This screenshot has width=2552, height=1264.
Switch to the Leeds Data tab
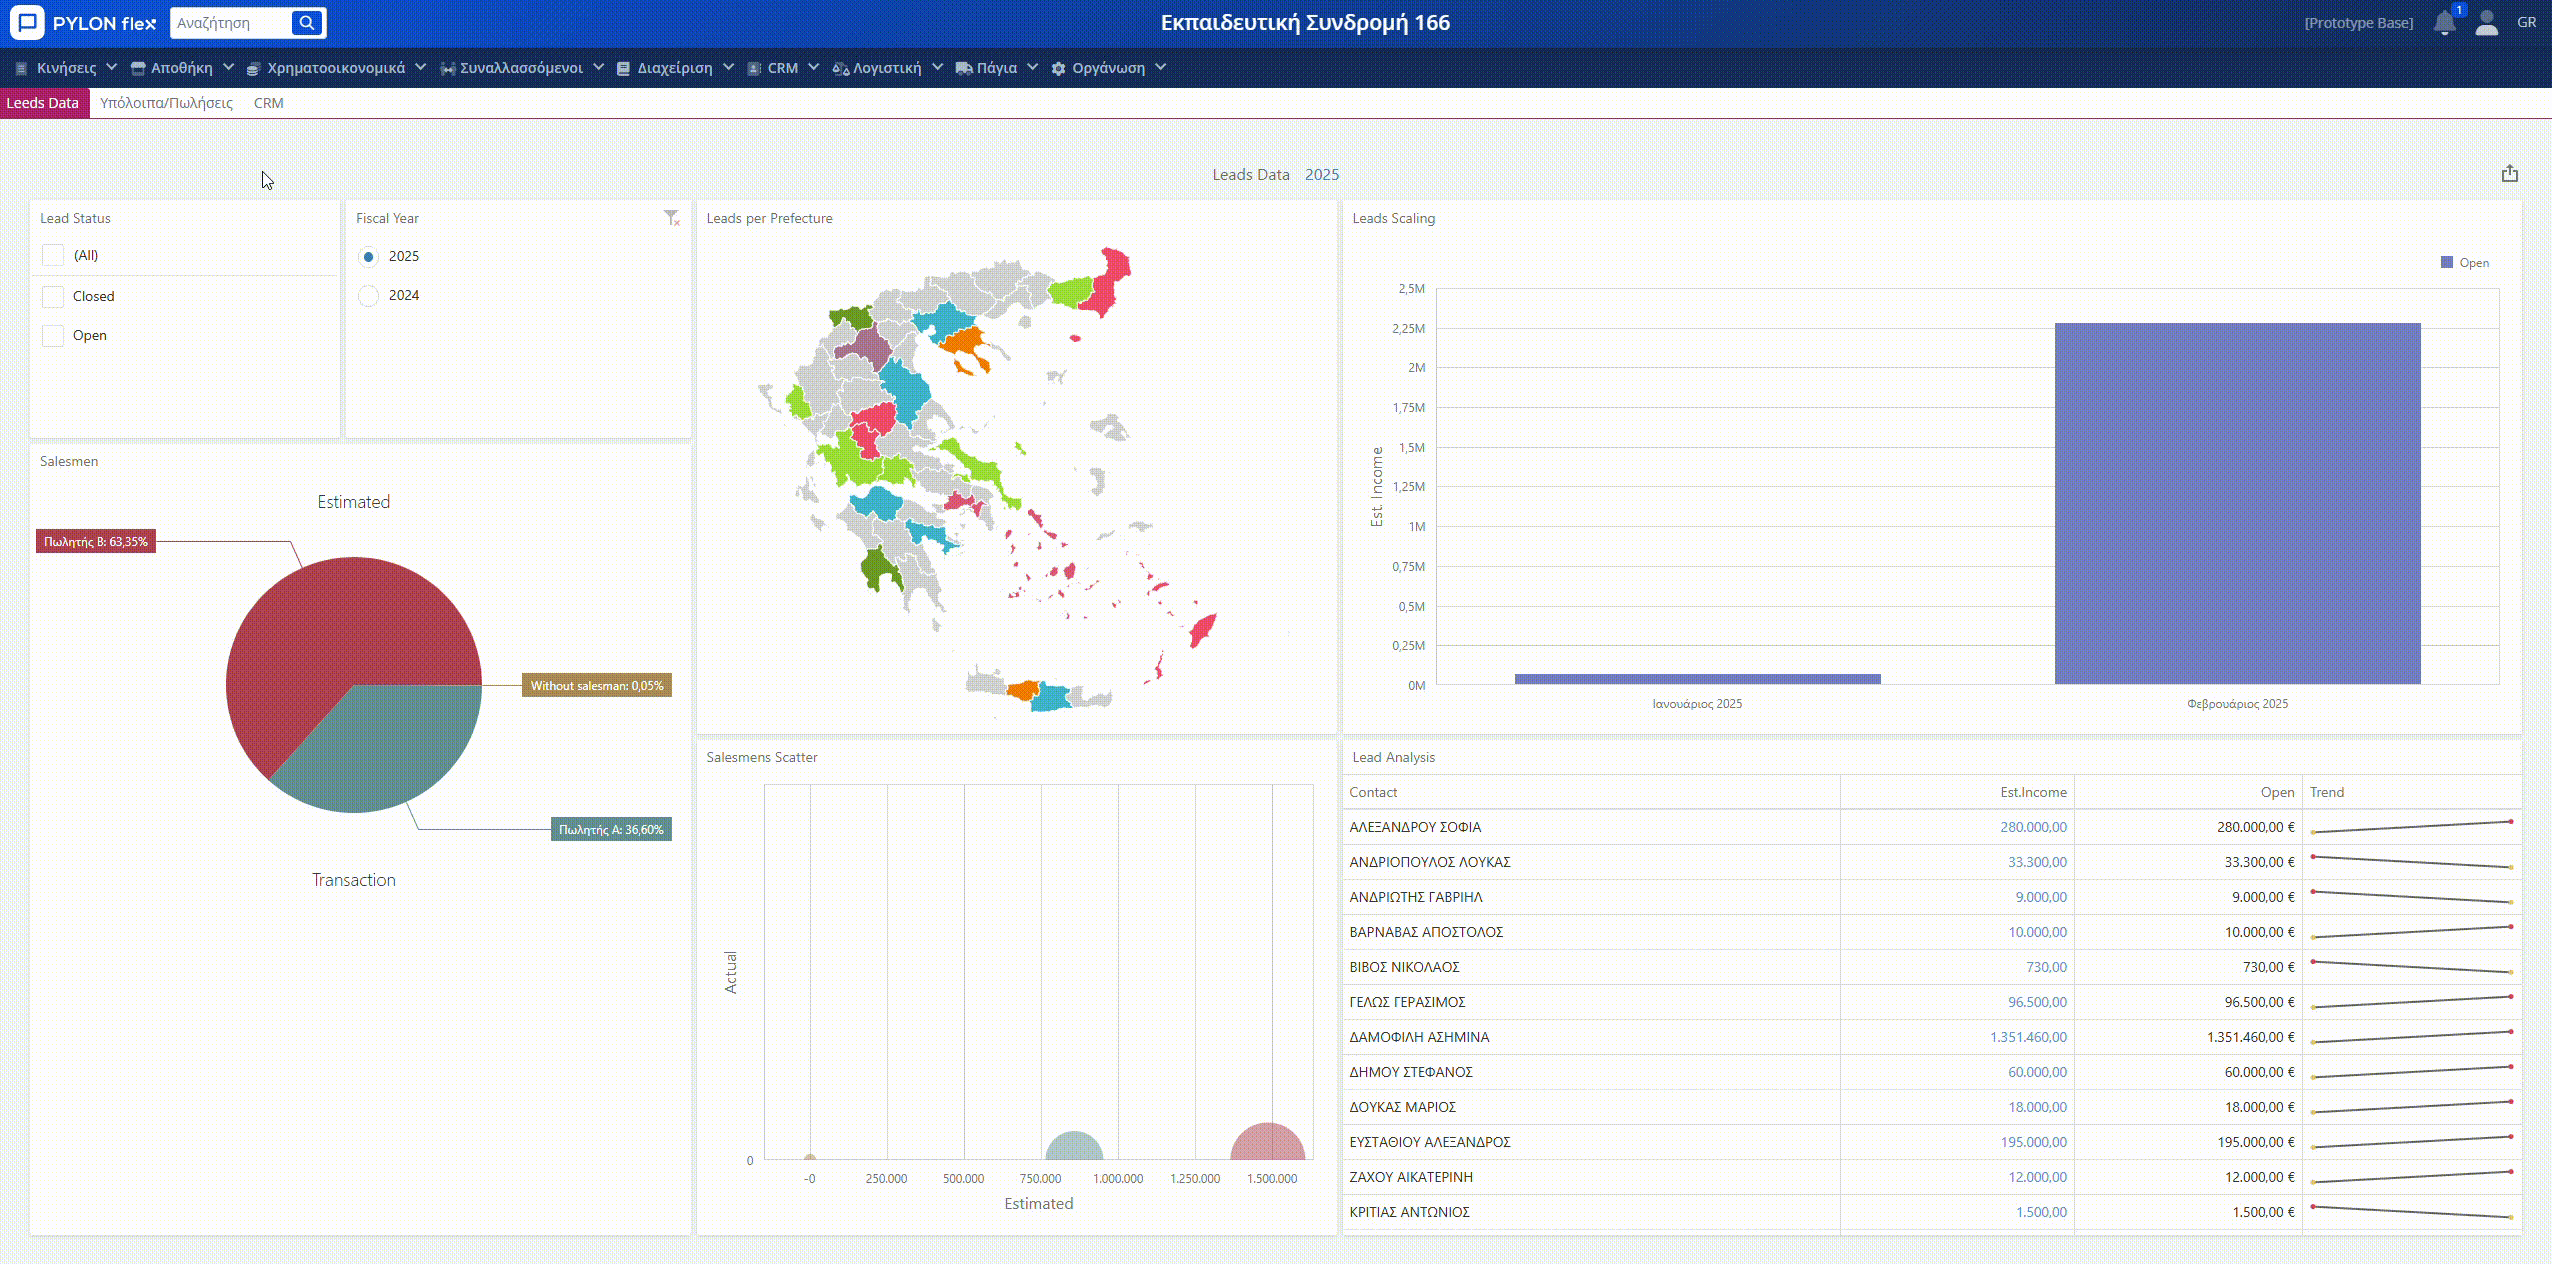43,103
